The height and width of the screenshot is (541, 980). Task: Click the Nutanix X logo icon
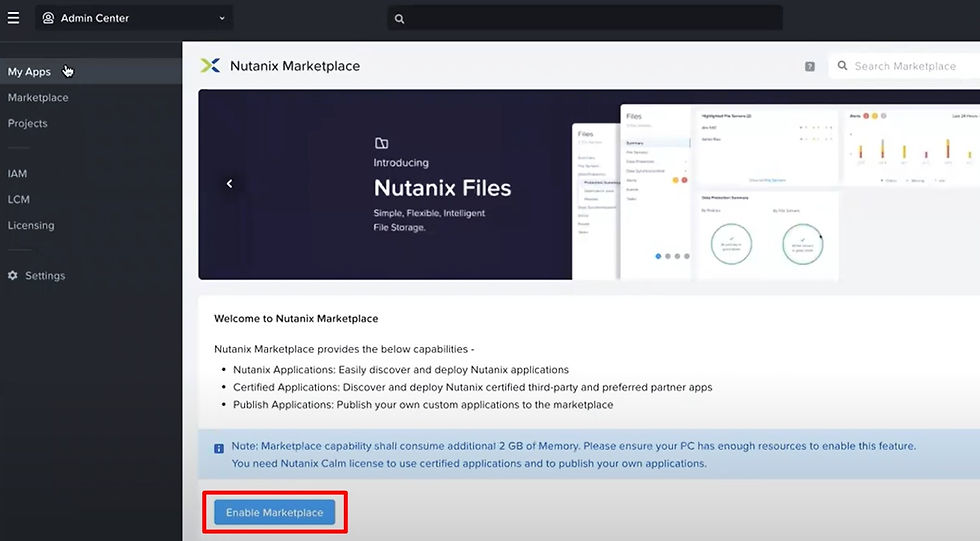(x=210, y=66)
